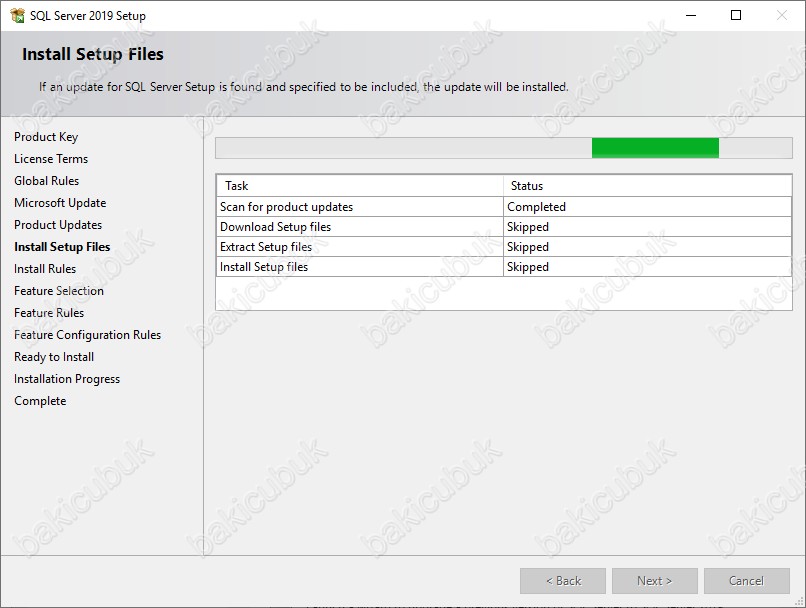Close the SQL Server 2019 Setup window

(782, 15)
